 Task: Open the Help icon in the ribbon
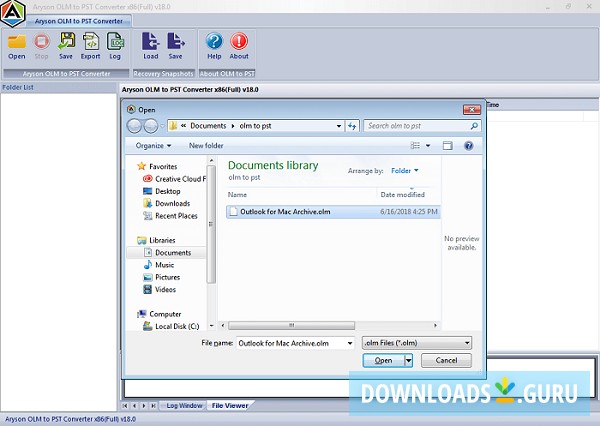tap(214, 41)
